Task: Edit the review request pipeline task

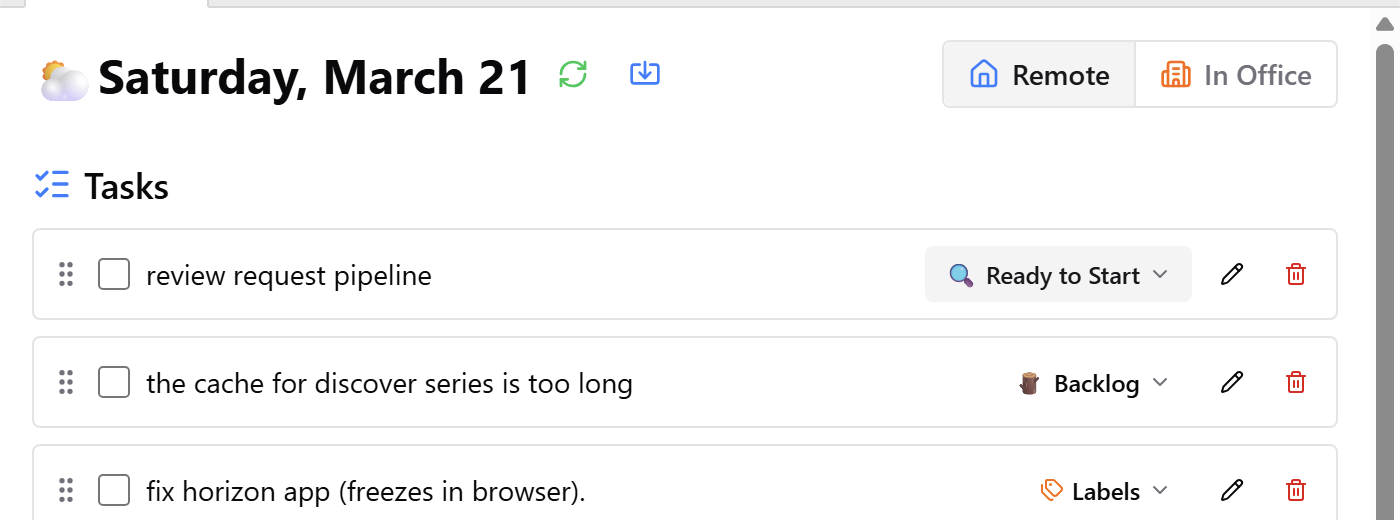Action: click(1232, 274)
